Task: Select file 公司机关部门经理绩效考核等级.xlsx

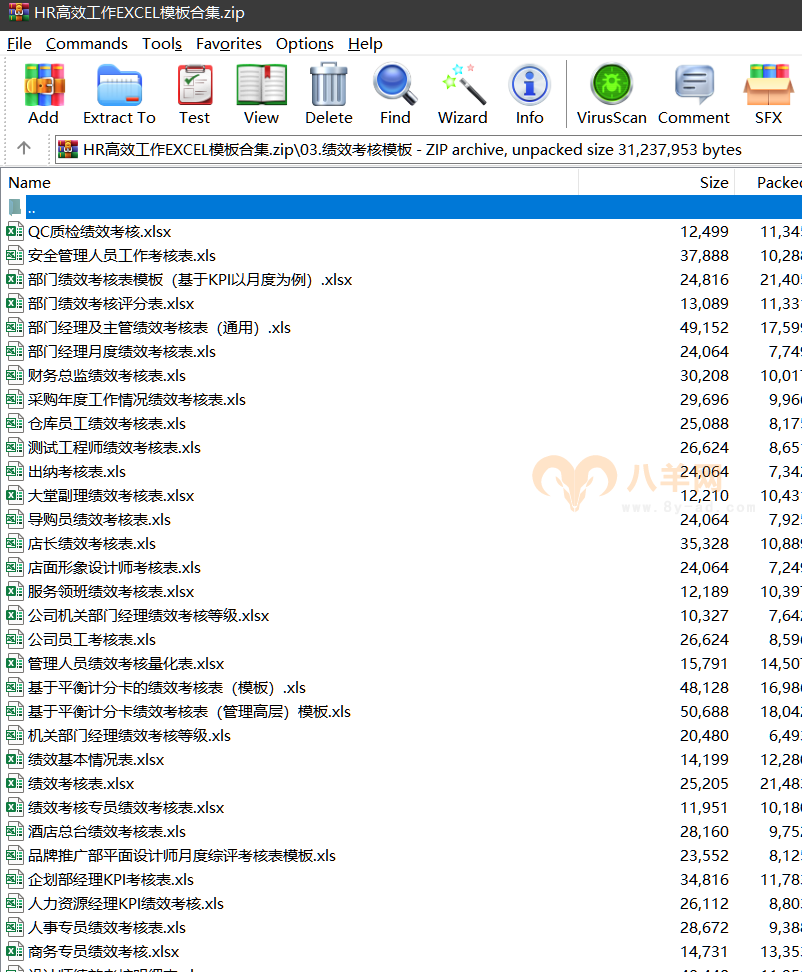Action: coord(148,616)
